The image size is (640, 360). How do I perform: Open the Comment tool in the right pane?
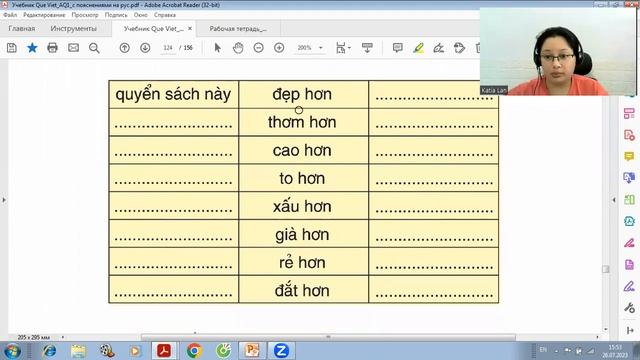[x=629, y=156]
